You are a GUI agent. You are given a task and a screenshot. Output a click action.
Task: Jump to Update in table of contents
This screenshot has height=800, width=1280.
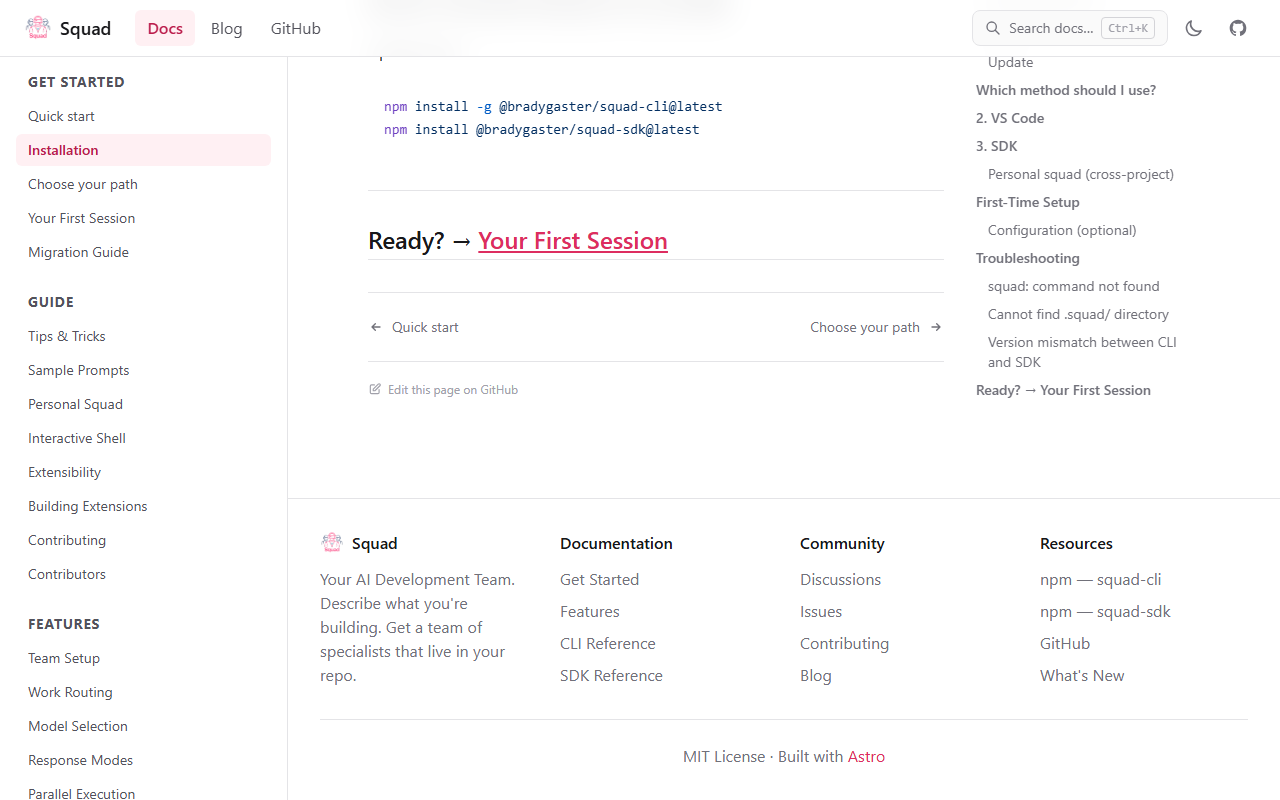point(1010,62)
